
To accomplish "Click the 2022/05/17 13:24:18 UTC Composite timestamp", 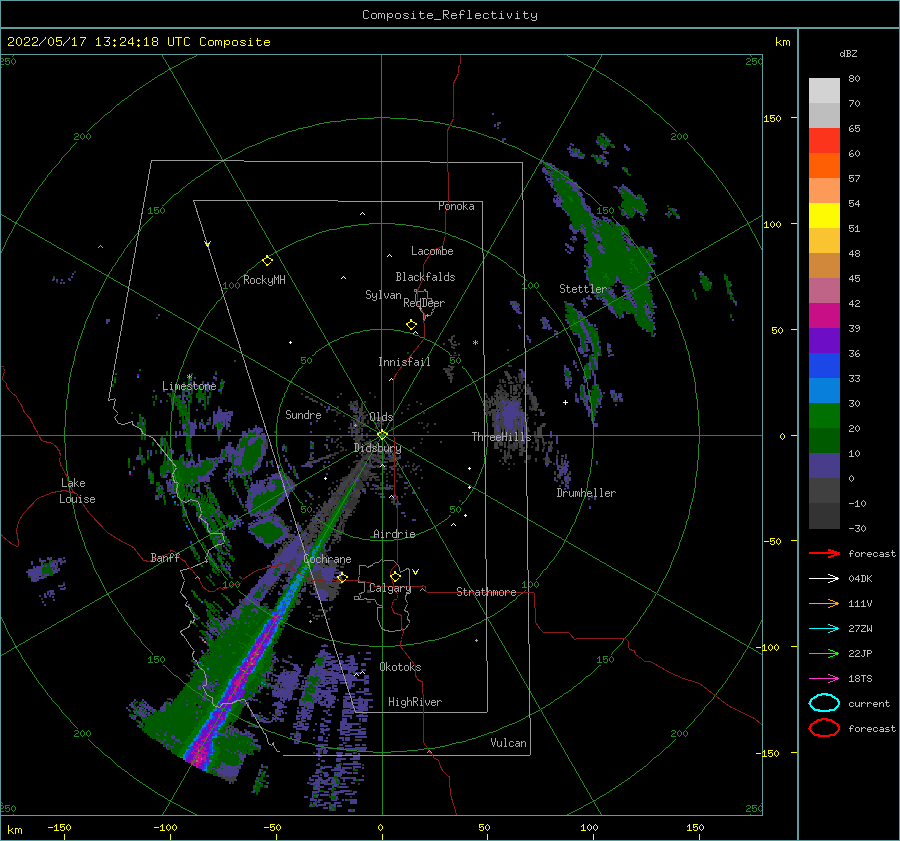I will (138, 42).
